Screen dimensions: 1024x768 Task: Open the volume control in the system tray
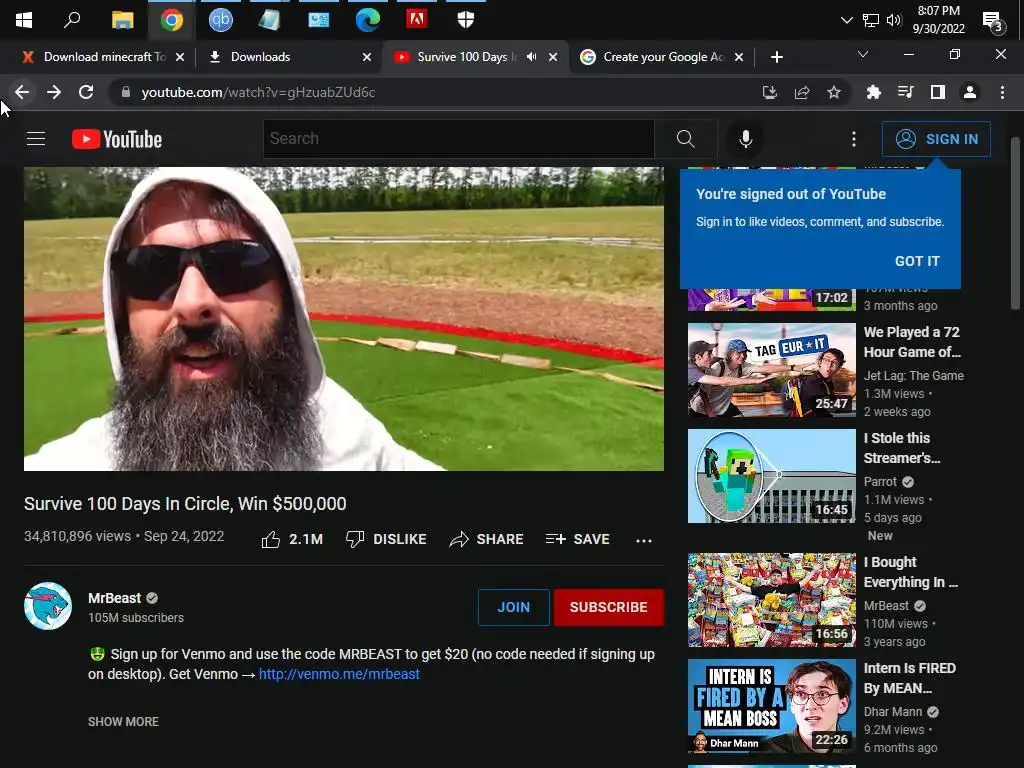pos(893,20)
